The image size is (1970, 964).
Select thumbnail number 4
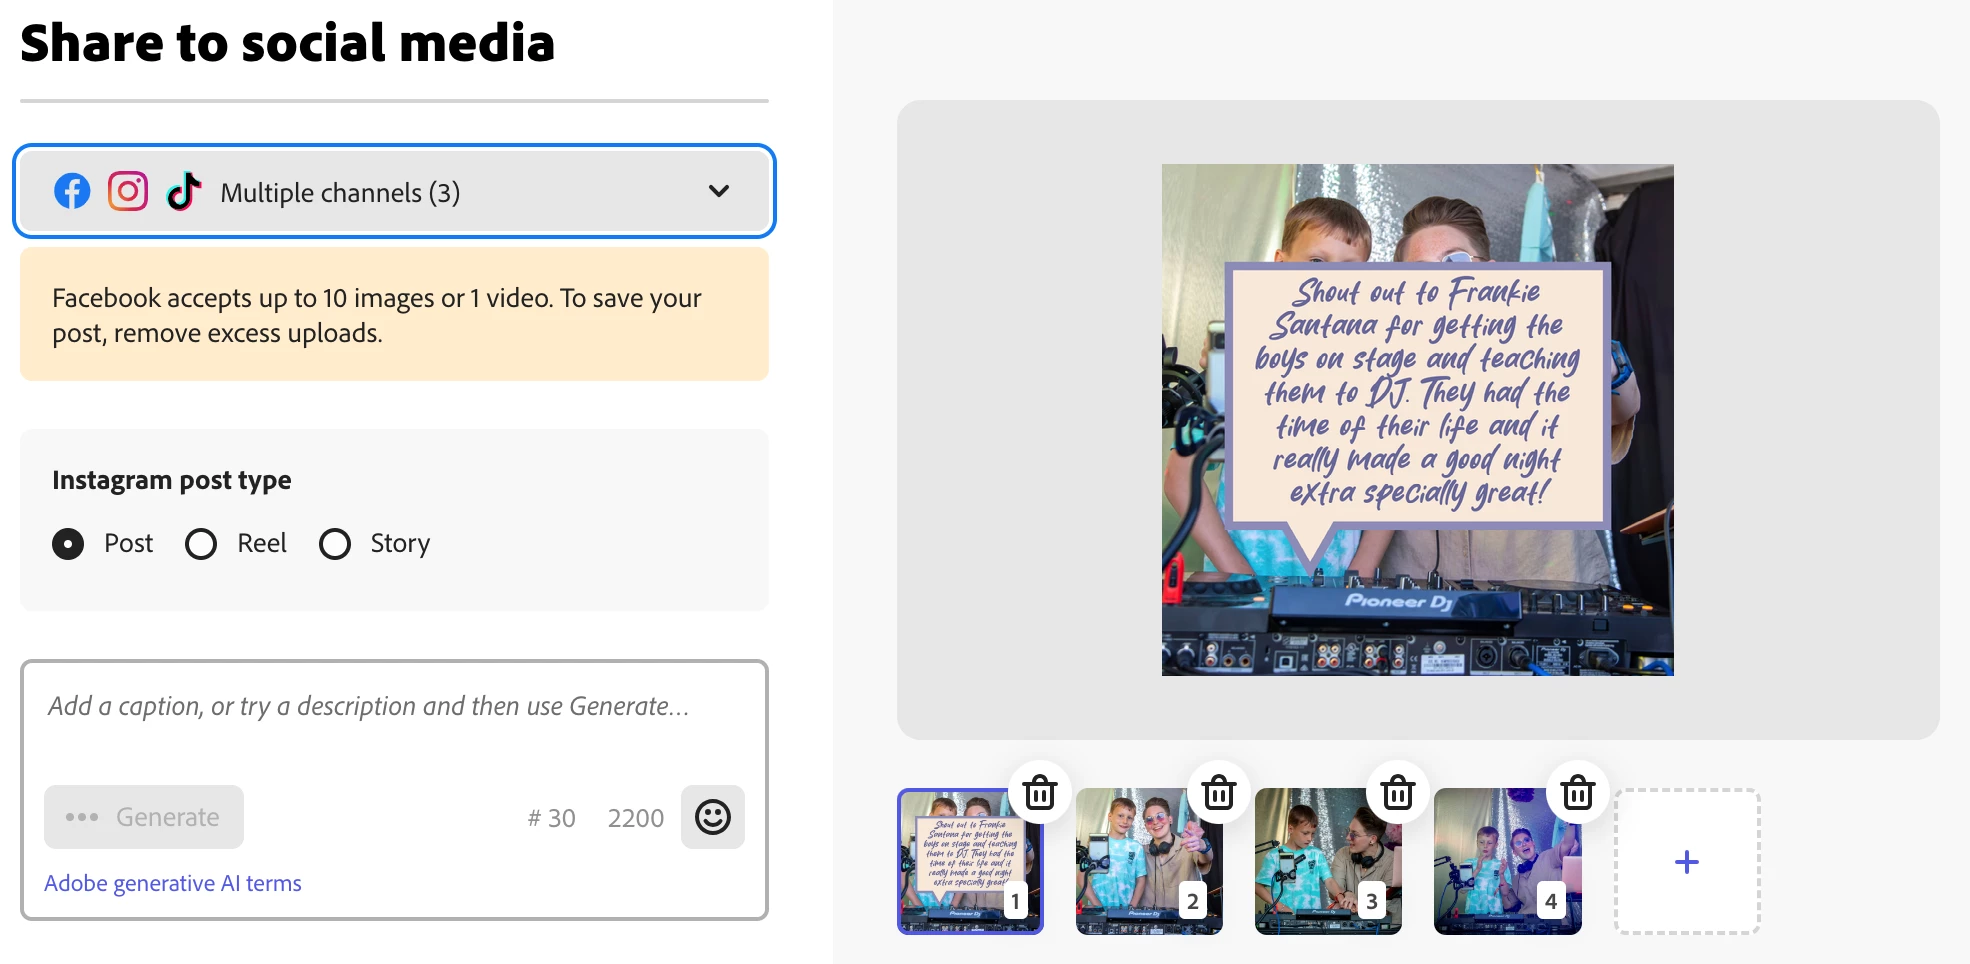(1508, 862)
